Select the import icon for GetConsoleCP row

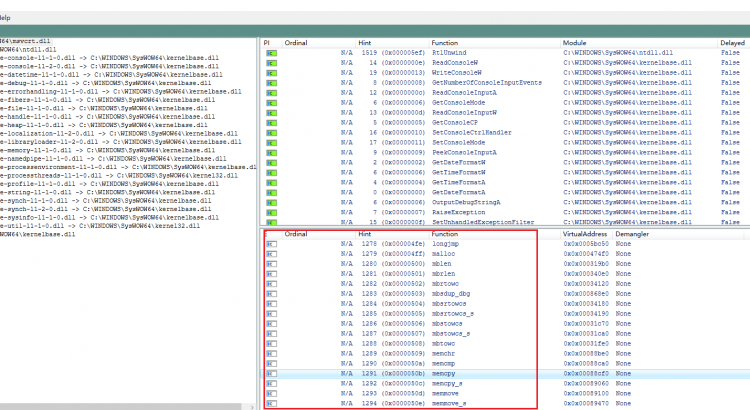click(271, 122)
